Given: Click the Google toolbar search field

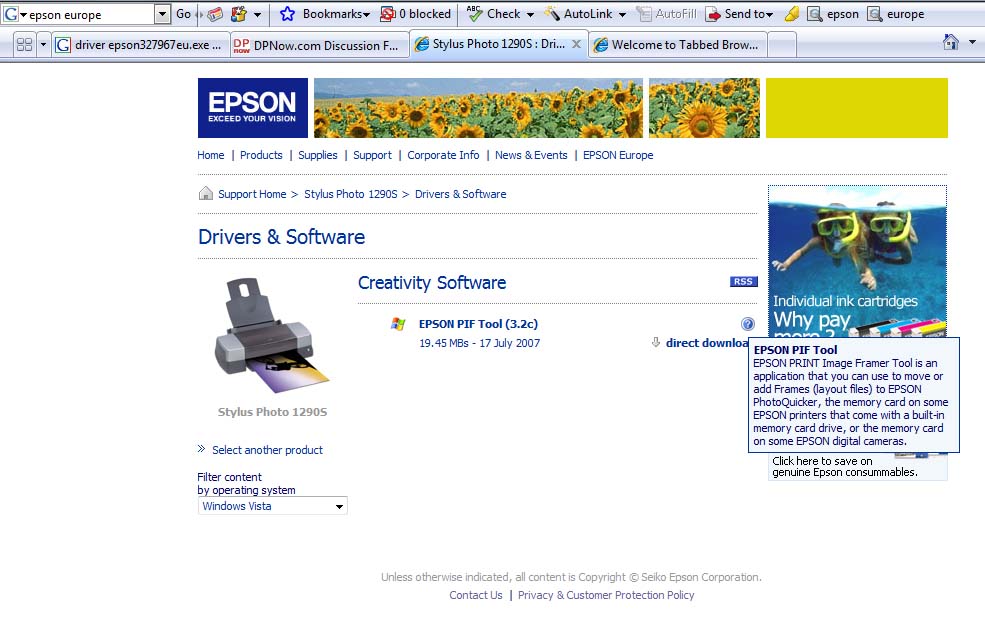Looking at the screenshot, I should [90, 15].
